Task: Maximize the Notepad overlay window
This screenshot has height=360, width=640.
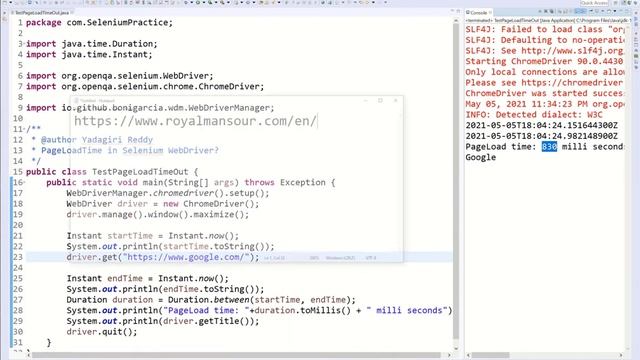Action: pos(380,100)
